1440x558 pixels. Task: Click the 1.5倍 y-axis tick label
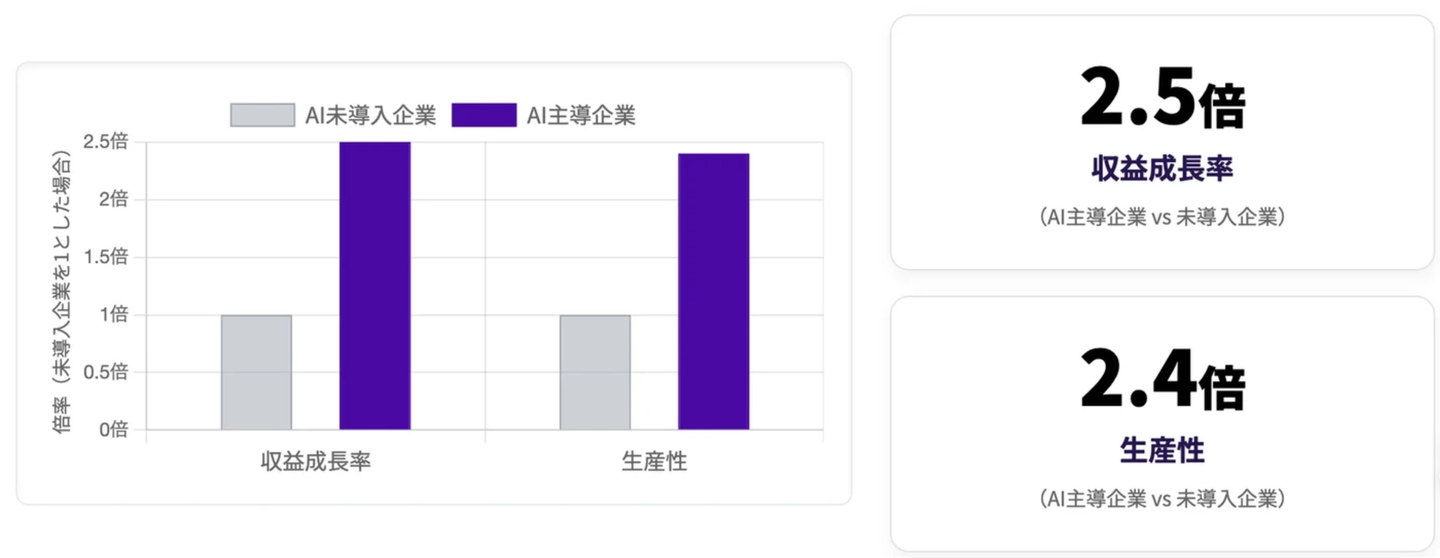click(x=105, y=257)
